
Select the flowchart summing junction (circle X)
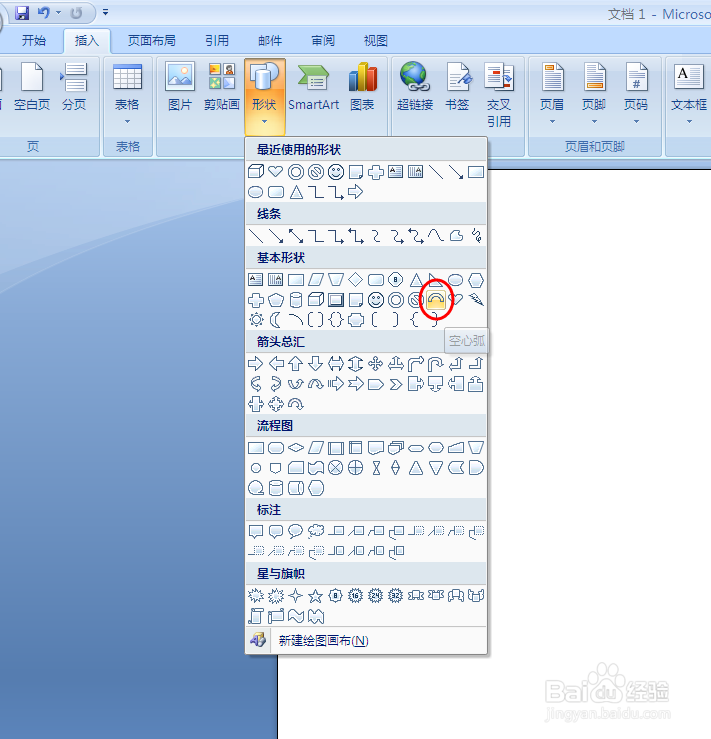click(335, 468)
